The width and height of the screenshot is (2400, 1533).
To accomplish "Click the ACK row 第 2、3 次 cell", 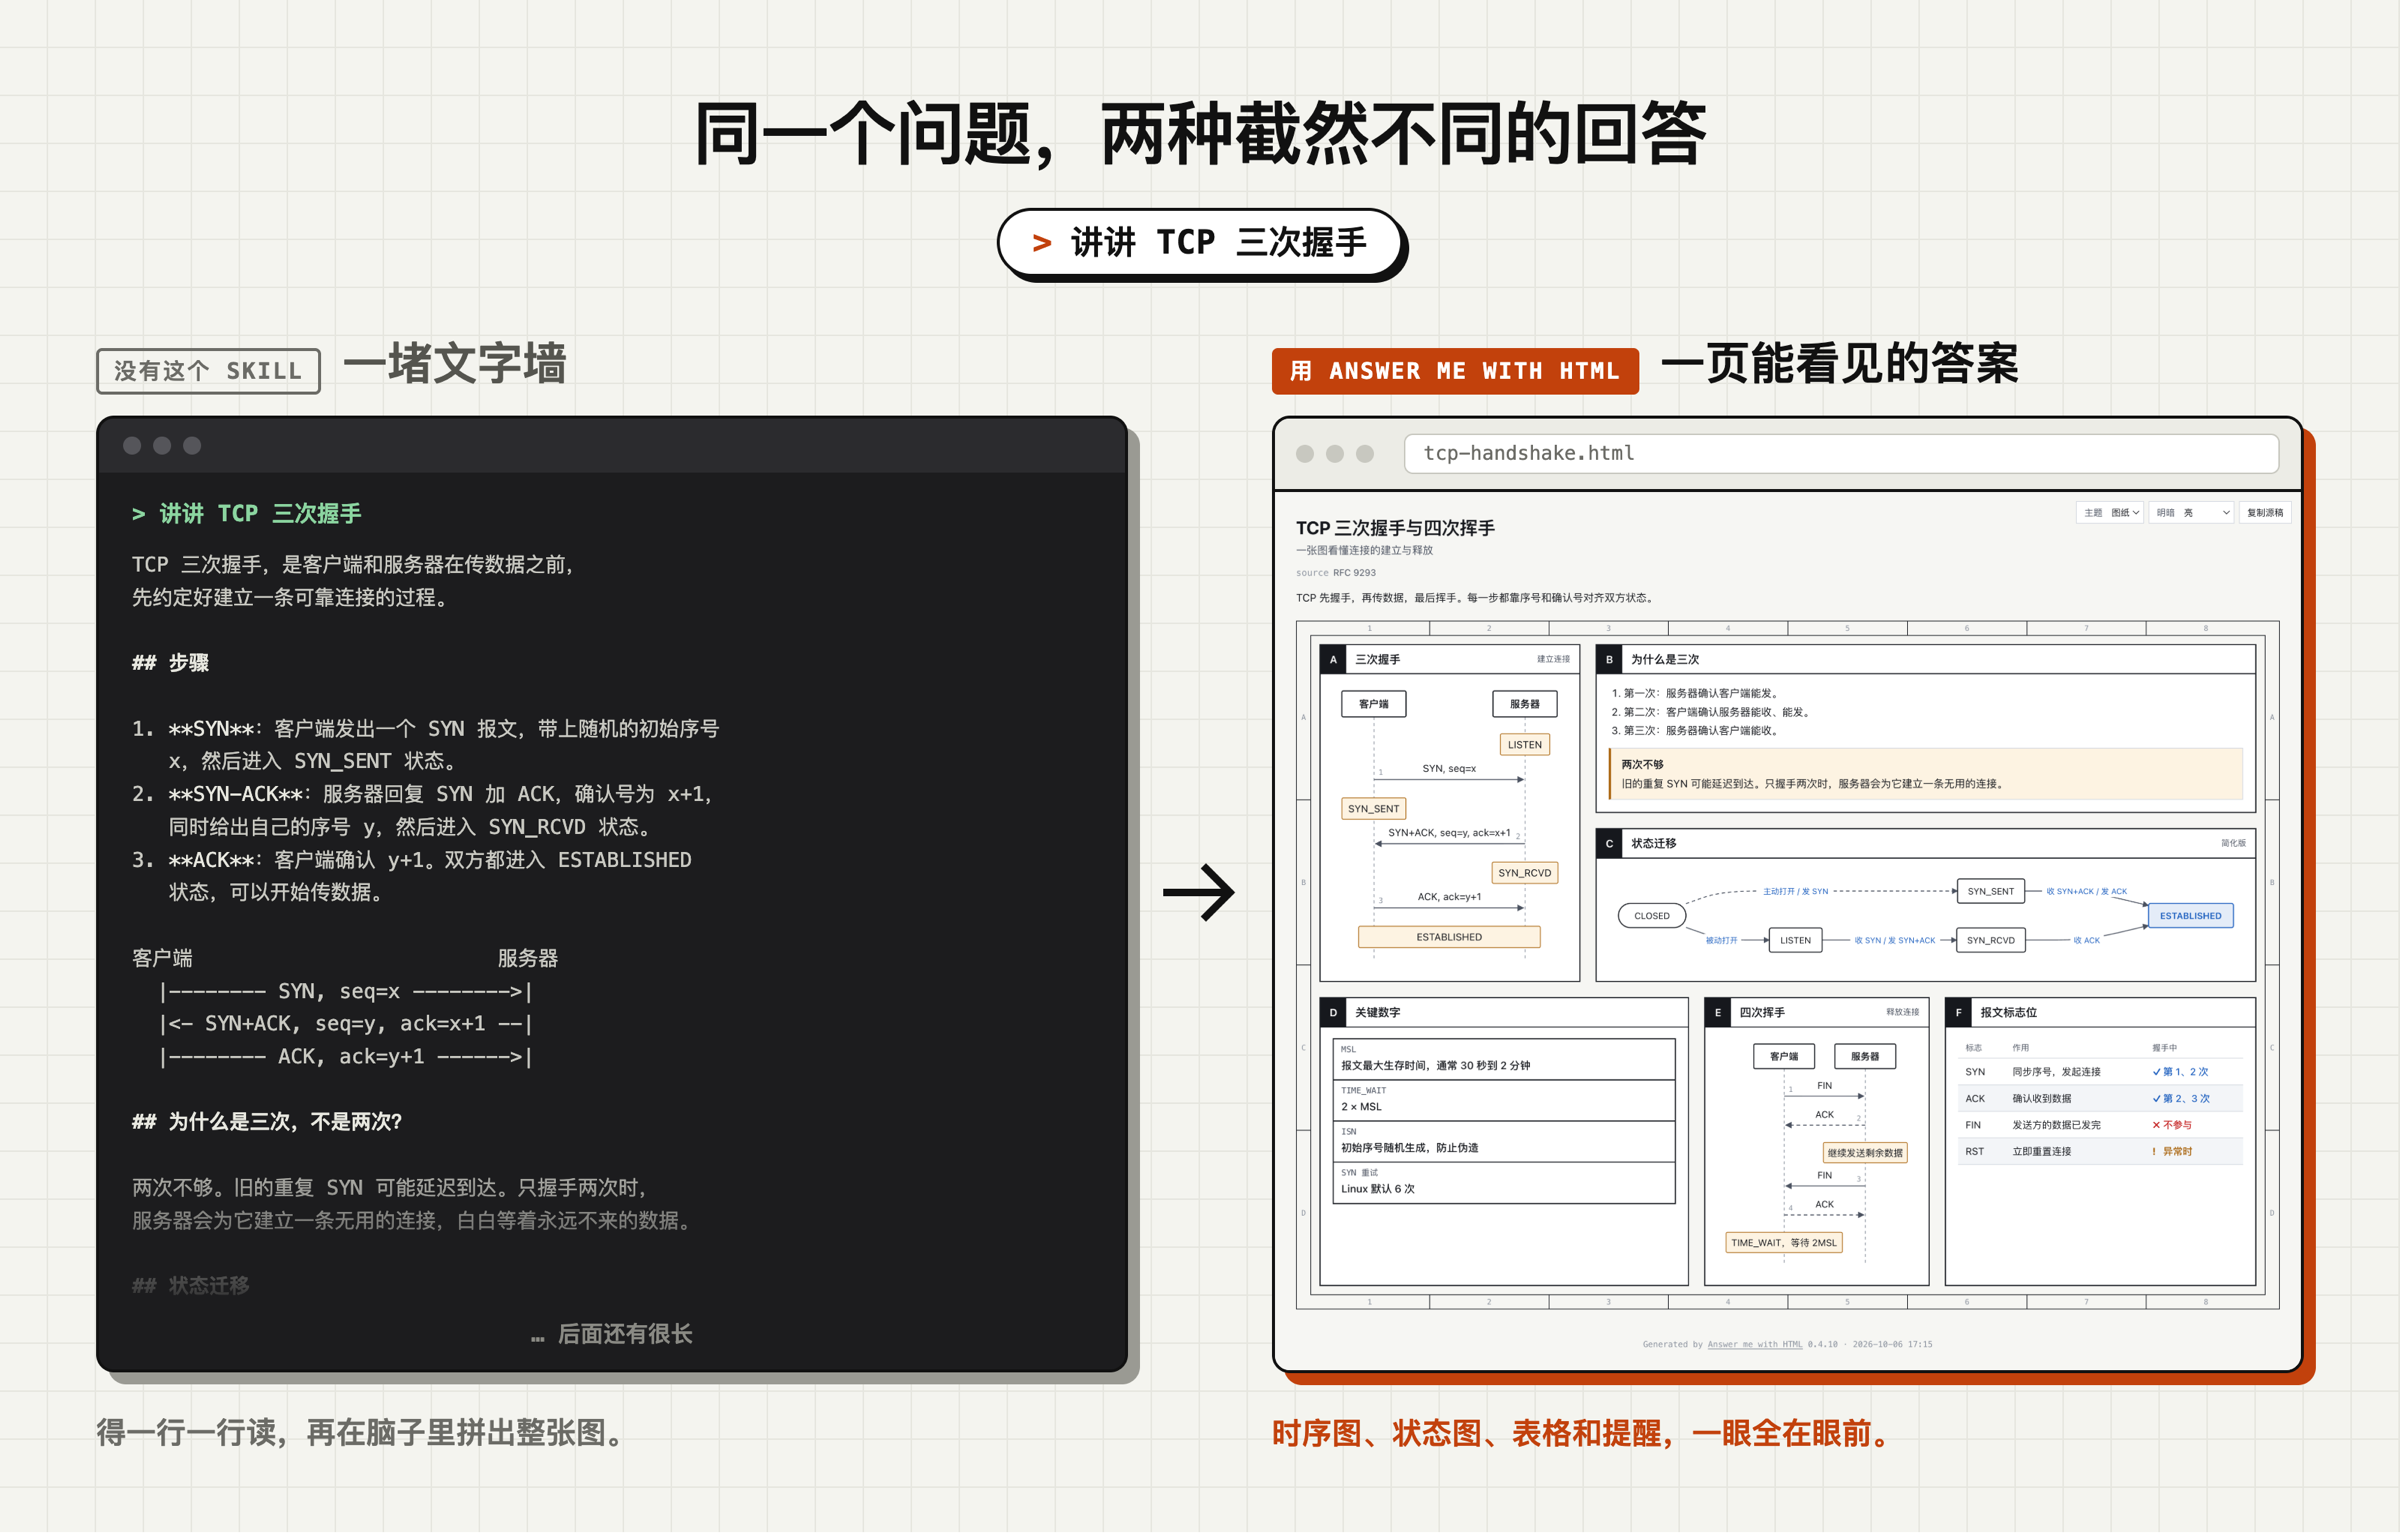I will coord(2181,1099).
